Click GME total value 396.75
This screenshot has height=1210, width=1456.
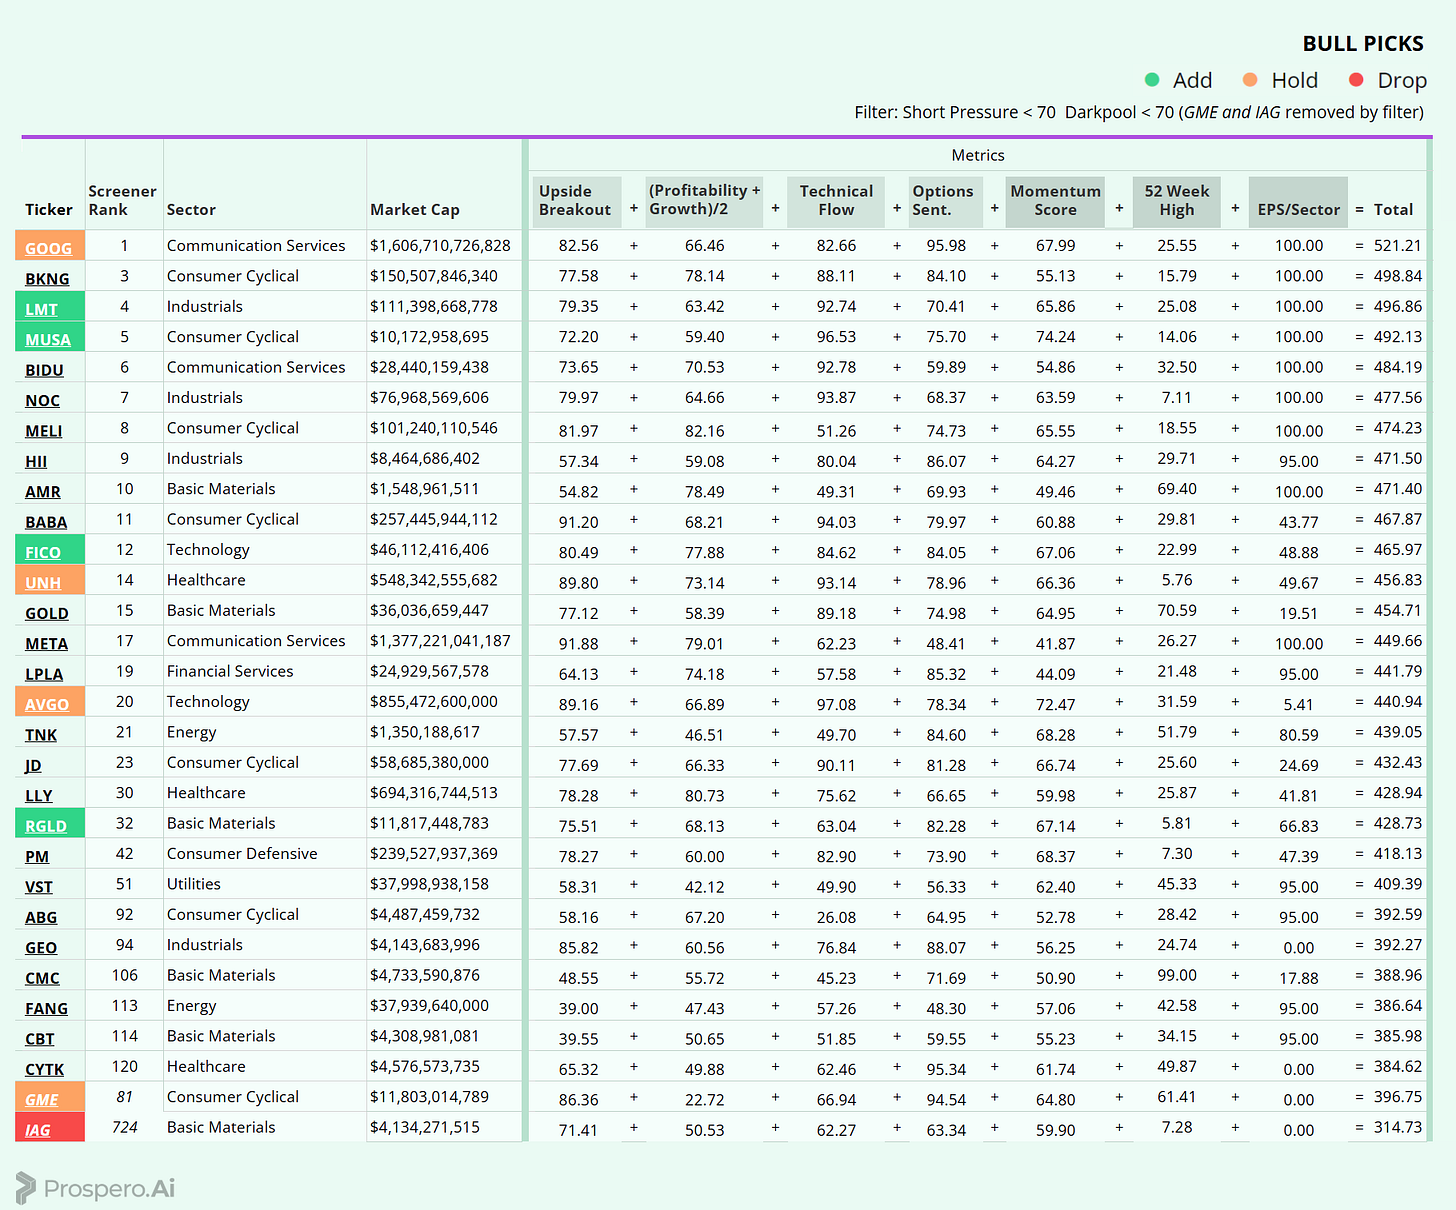[1398, 1097]
